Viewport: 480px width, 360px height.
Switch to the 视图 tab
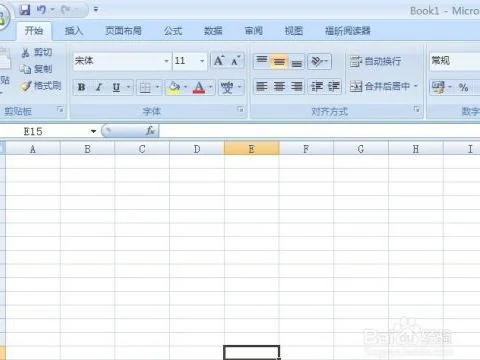294,31
